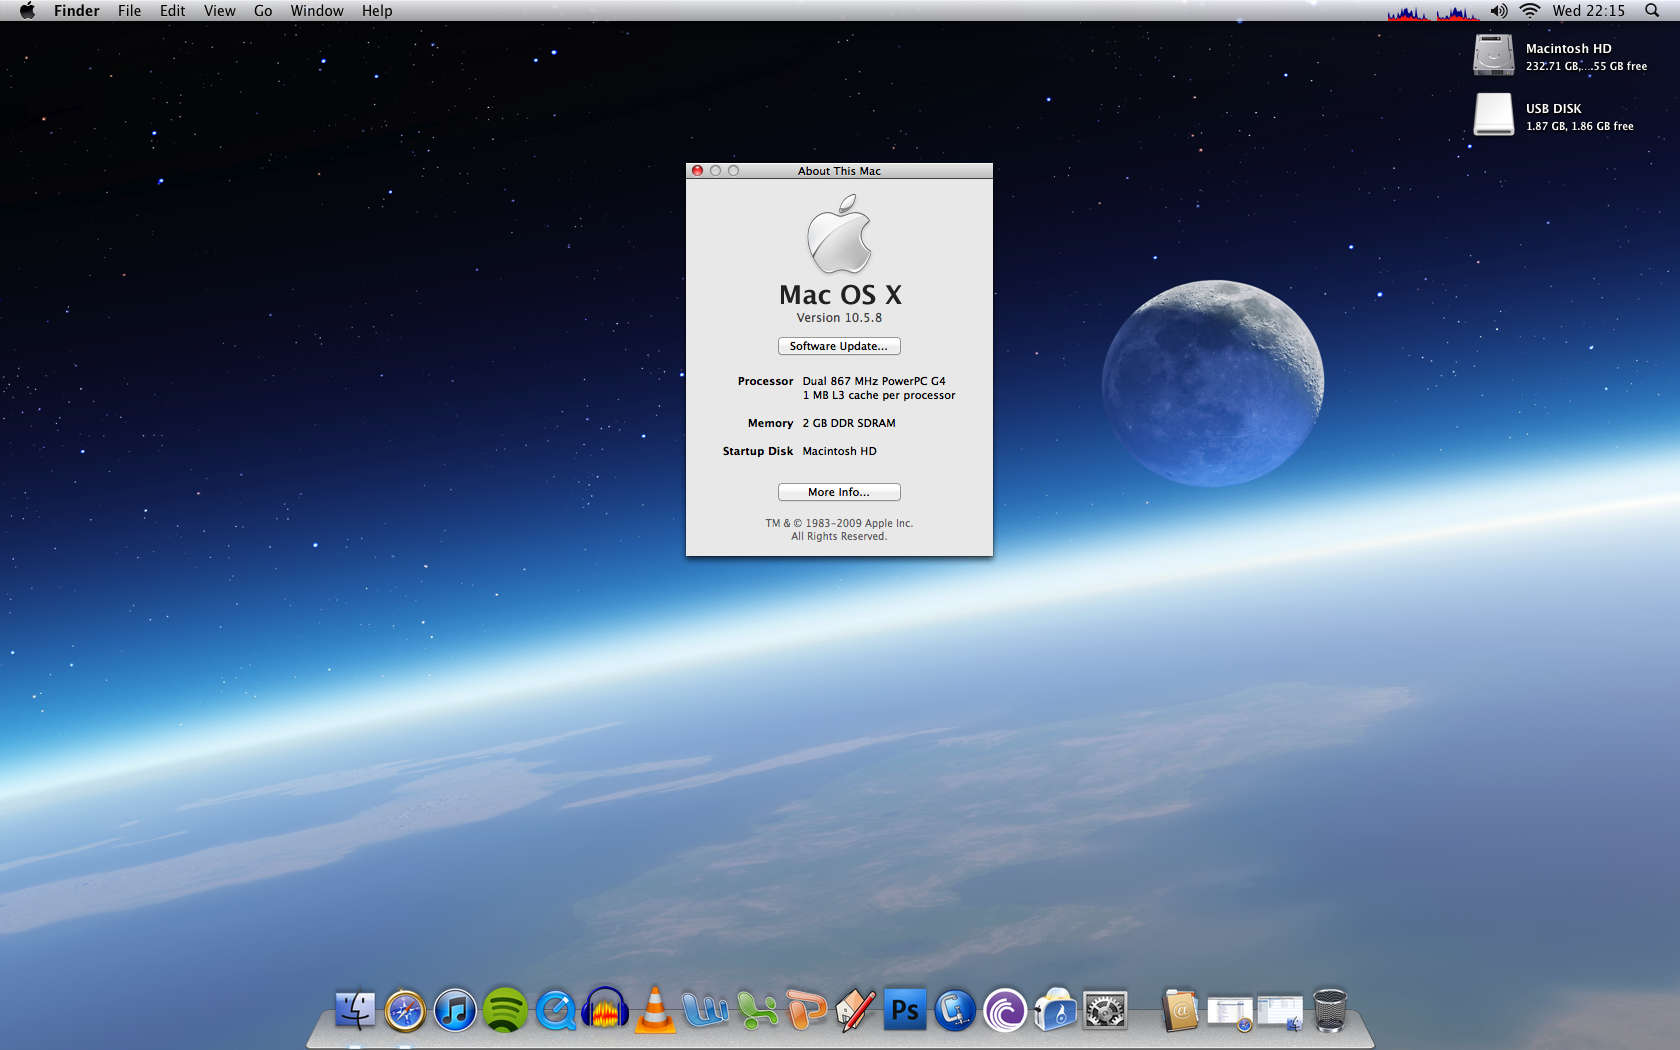Select the USB DISK desktop drive
Screen dimensions: 1680x1050
click(1494, 114)
